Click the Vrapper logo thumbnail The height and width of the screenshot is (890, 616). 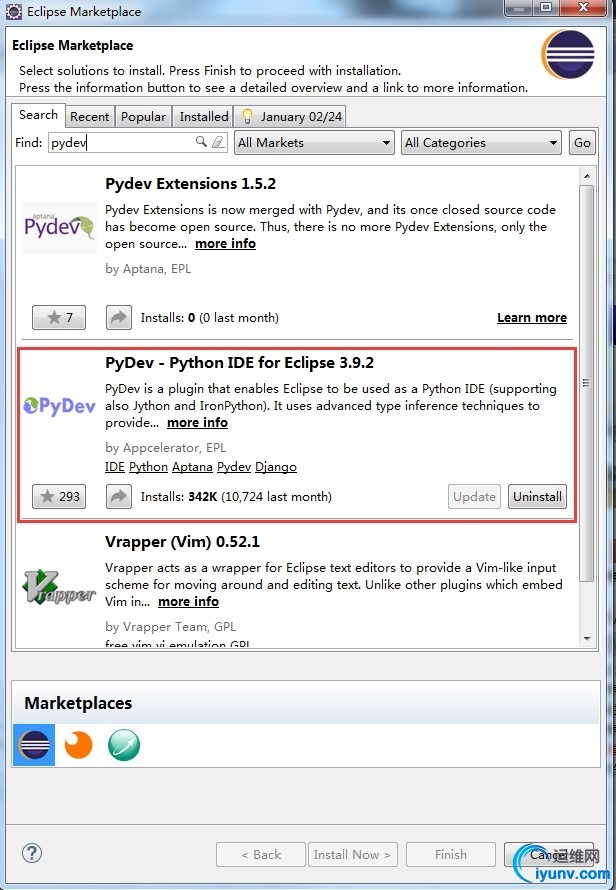tap(59, 587)
